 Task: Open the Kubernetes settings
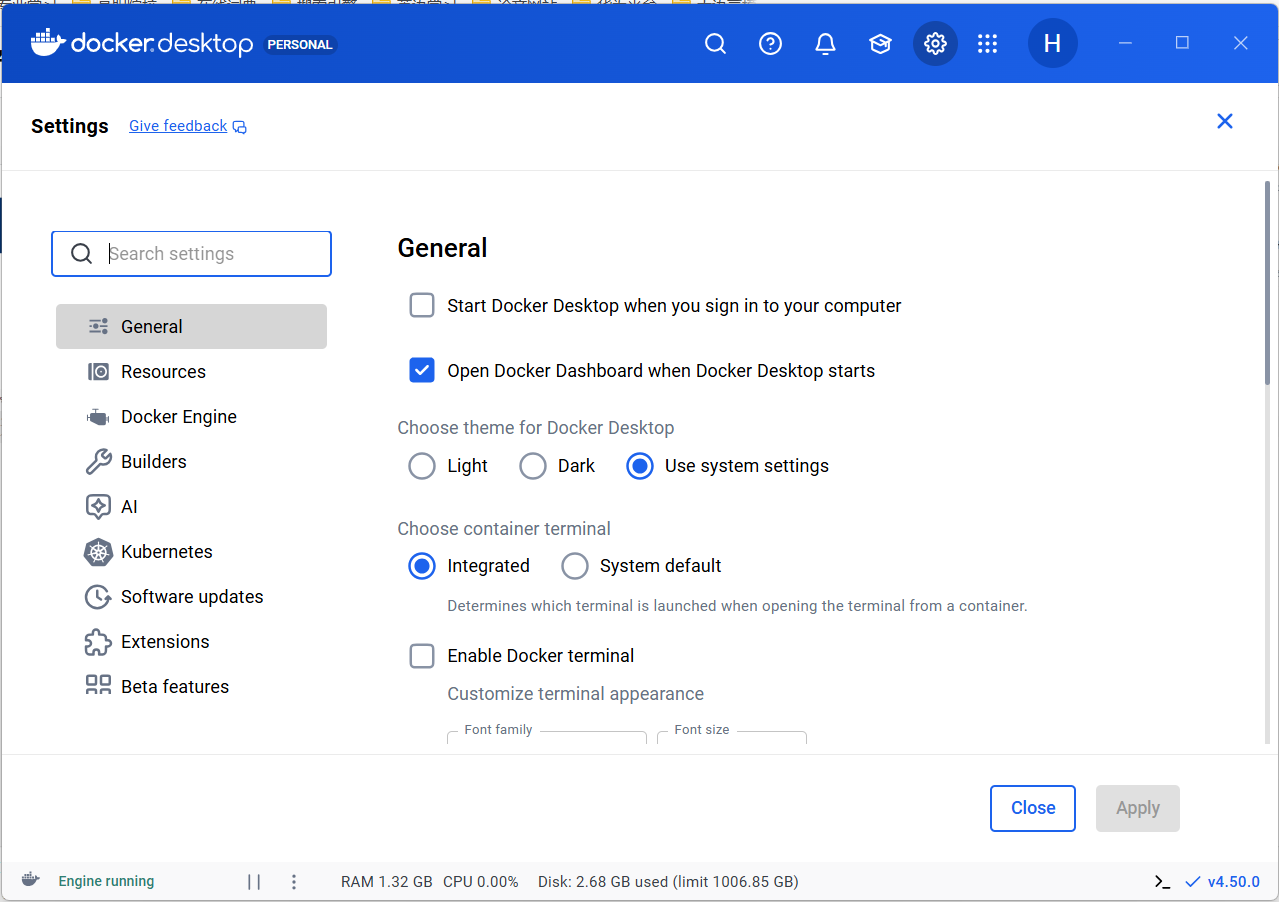click(x=167, y=551)
